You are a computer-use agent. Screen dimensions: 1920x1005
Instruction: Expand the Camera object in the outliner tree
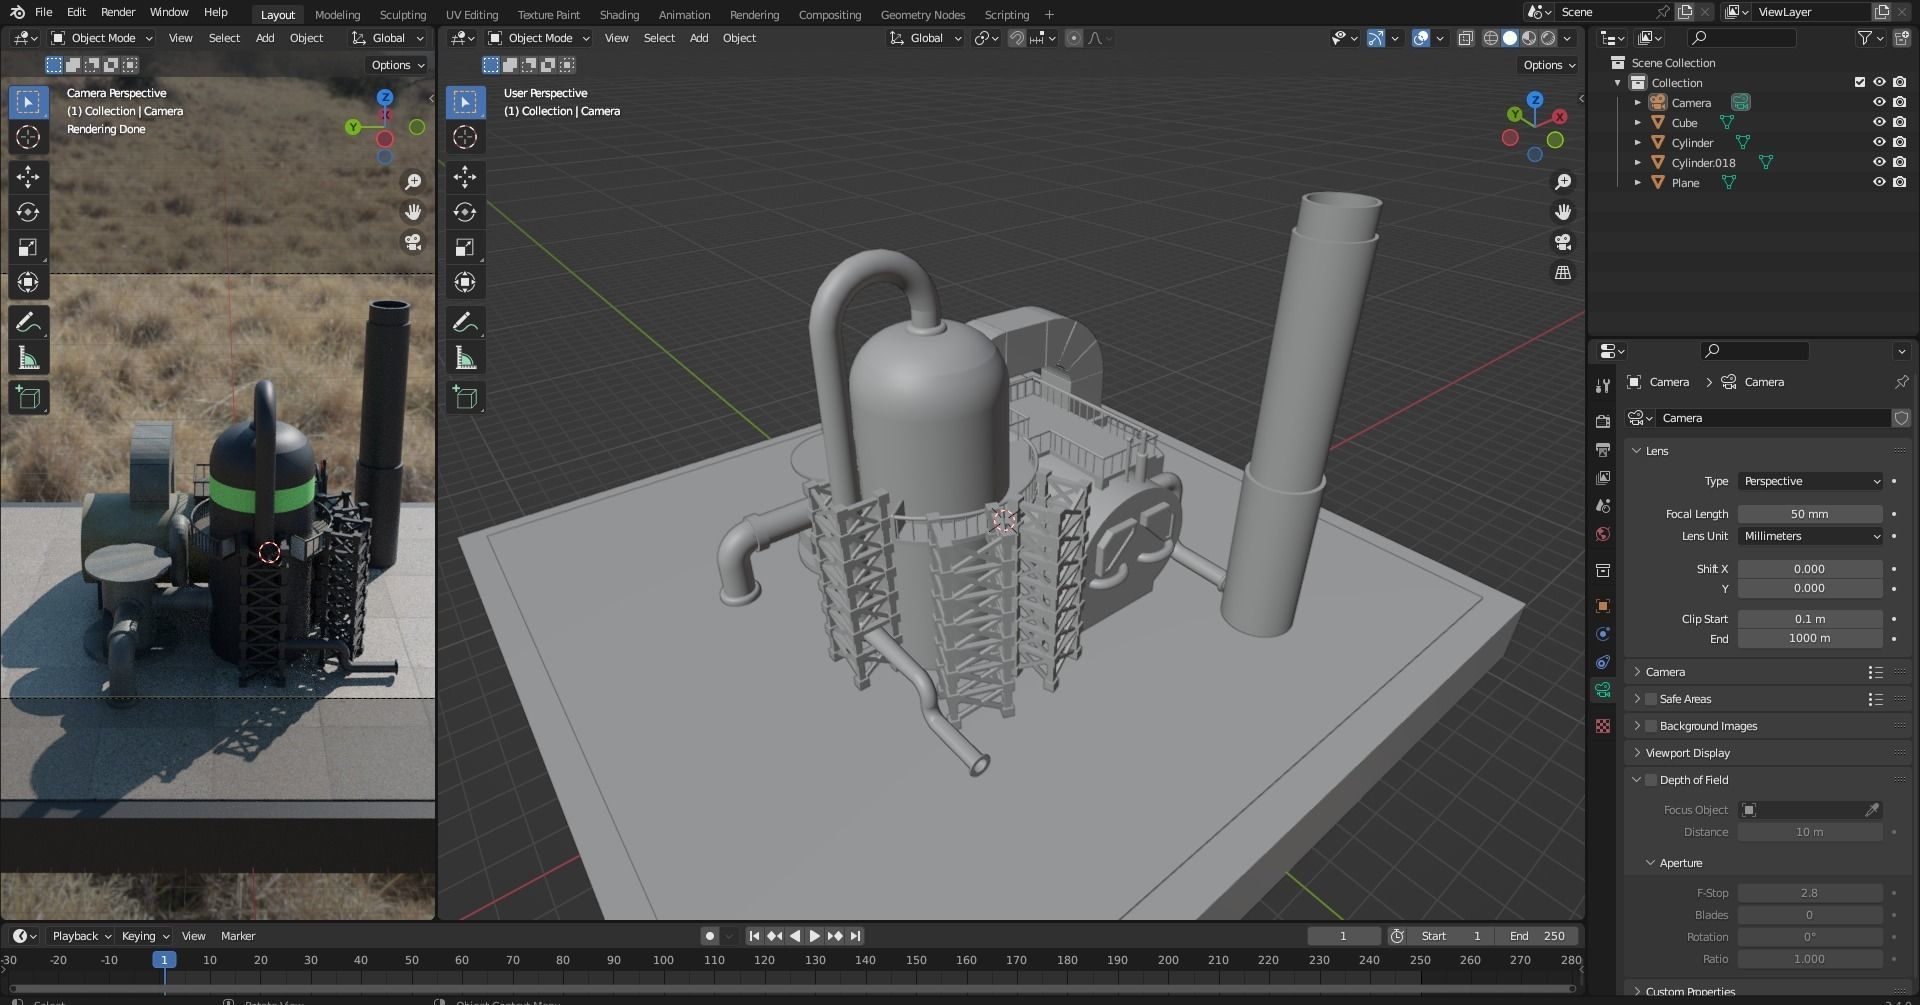[1637, 102]
